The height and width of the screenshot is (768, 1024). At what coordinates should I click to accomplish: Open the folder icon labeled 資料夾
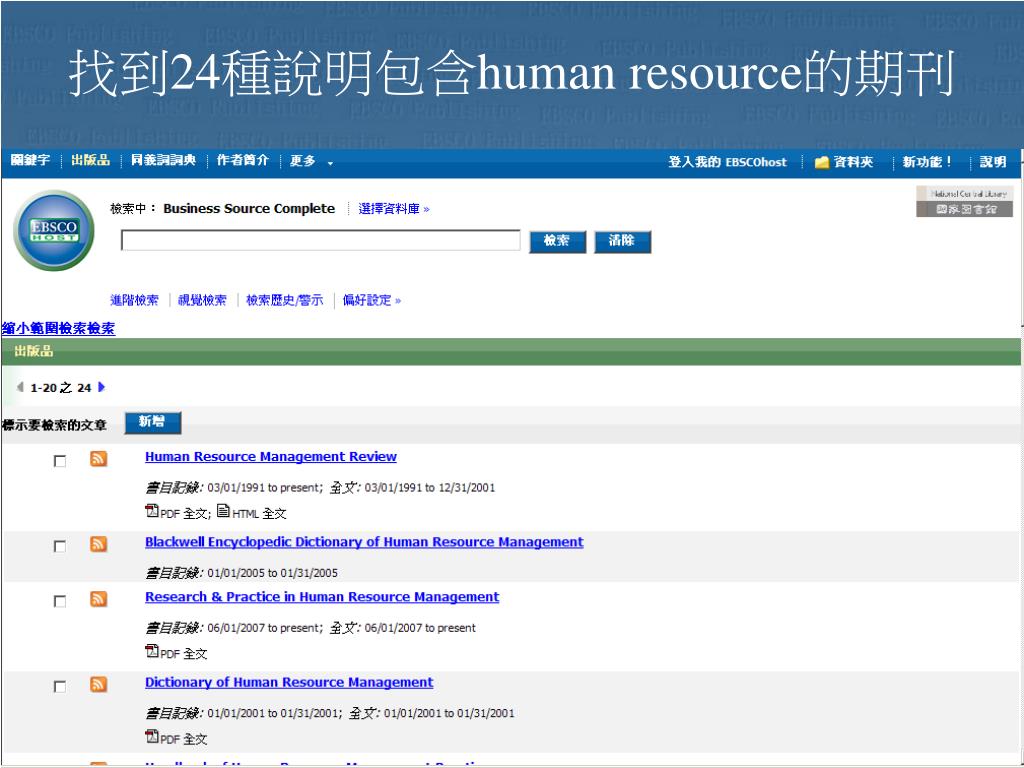822,162
